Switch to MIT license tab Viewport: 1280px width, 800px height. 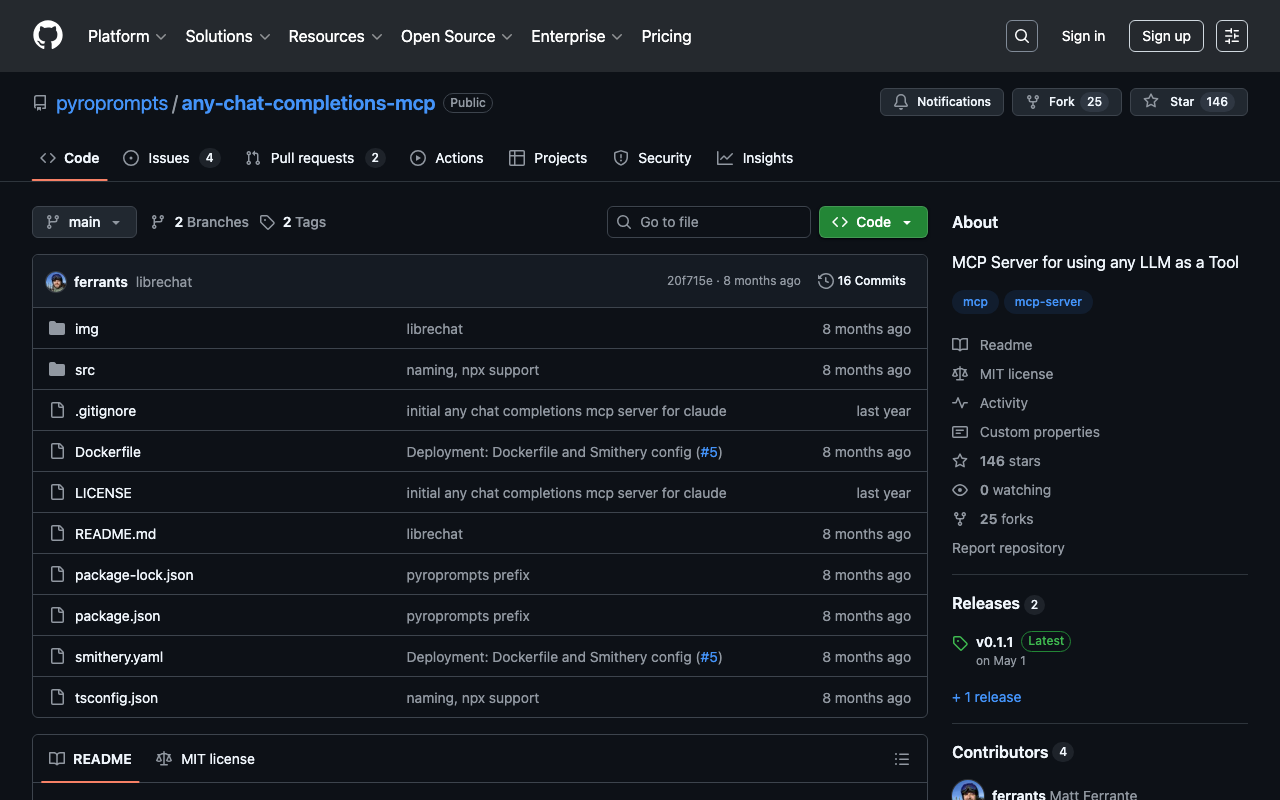click(206, 759)
